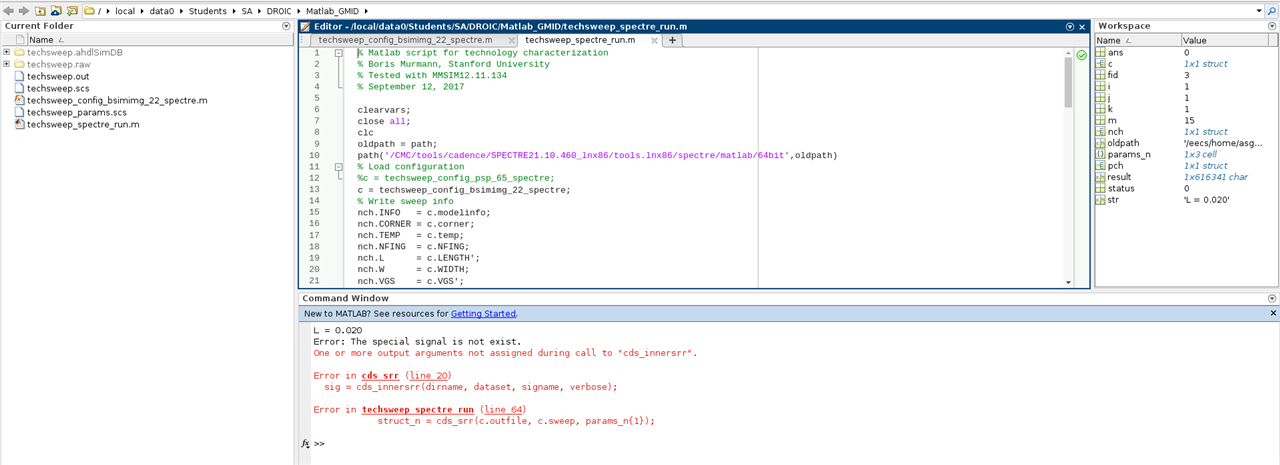This screenshot has width=1280, height=465.
Task: Click the Back navigation arrow
Action: click(8, 10)
